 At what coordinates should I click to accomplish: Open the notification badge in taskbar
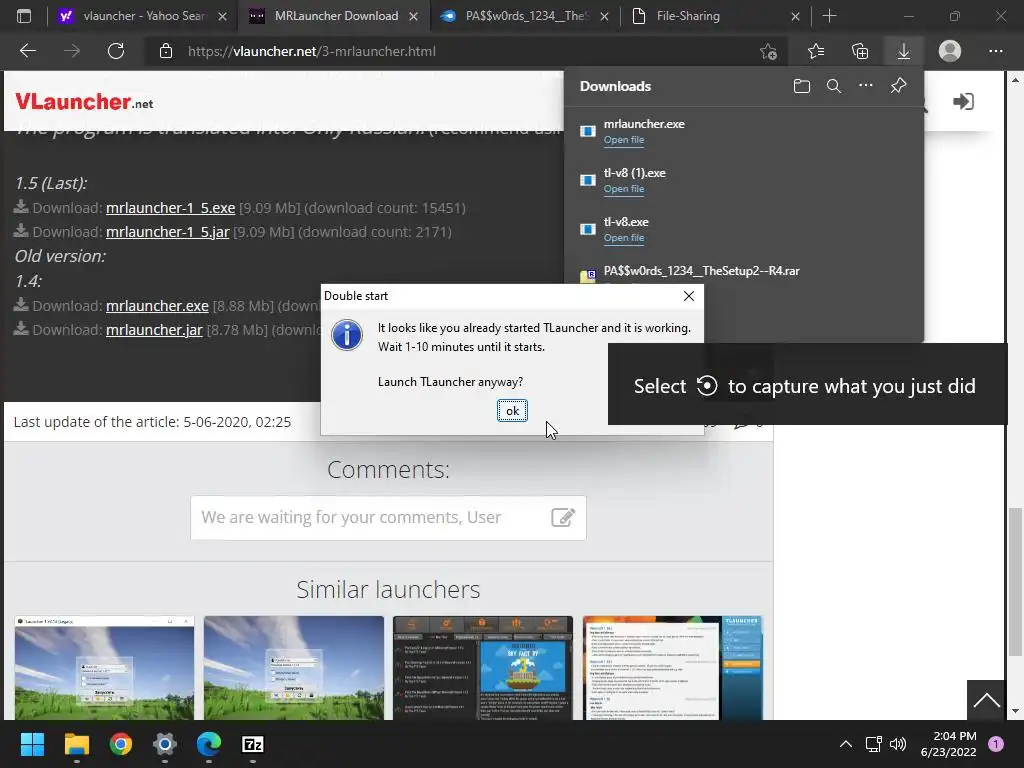[x=995, y=743]
